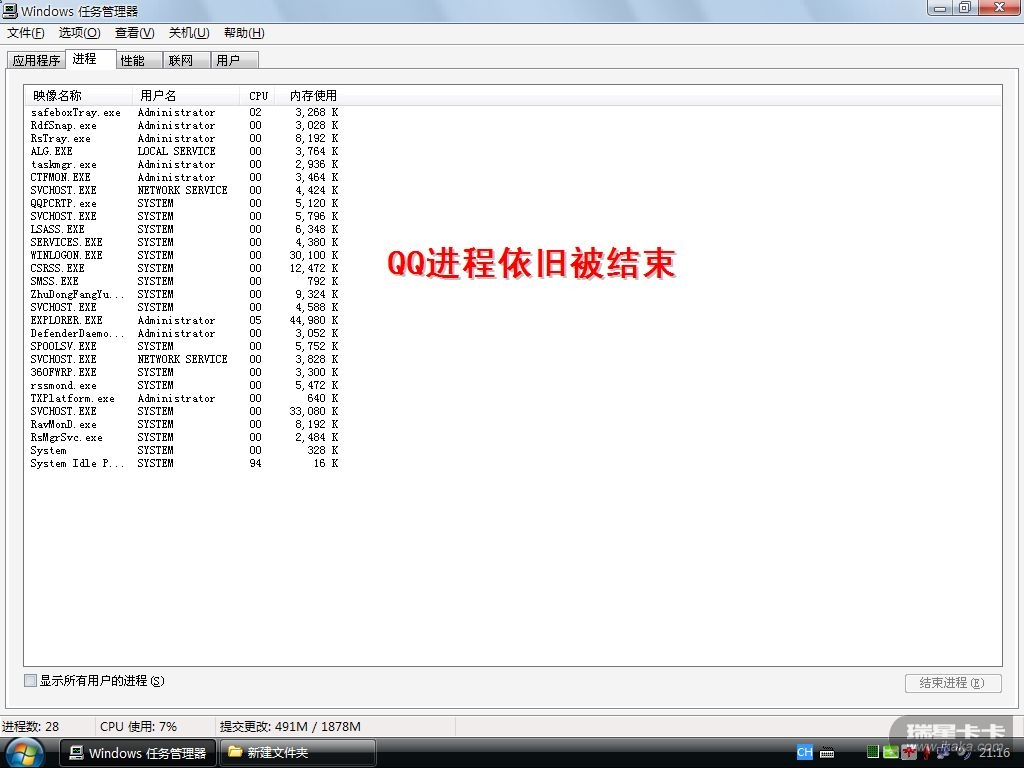Open the 选项(O) menu
The image size is (1024, 768).
(x=80, y=33)
